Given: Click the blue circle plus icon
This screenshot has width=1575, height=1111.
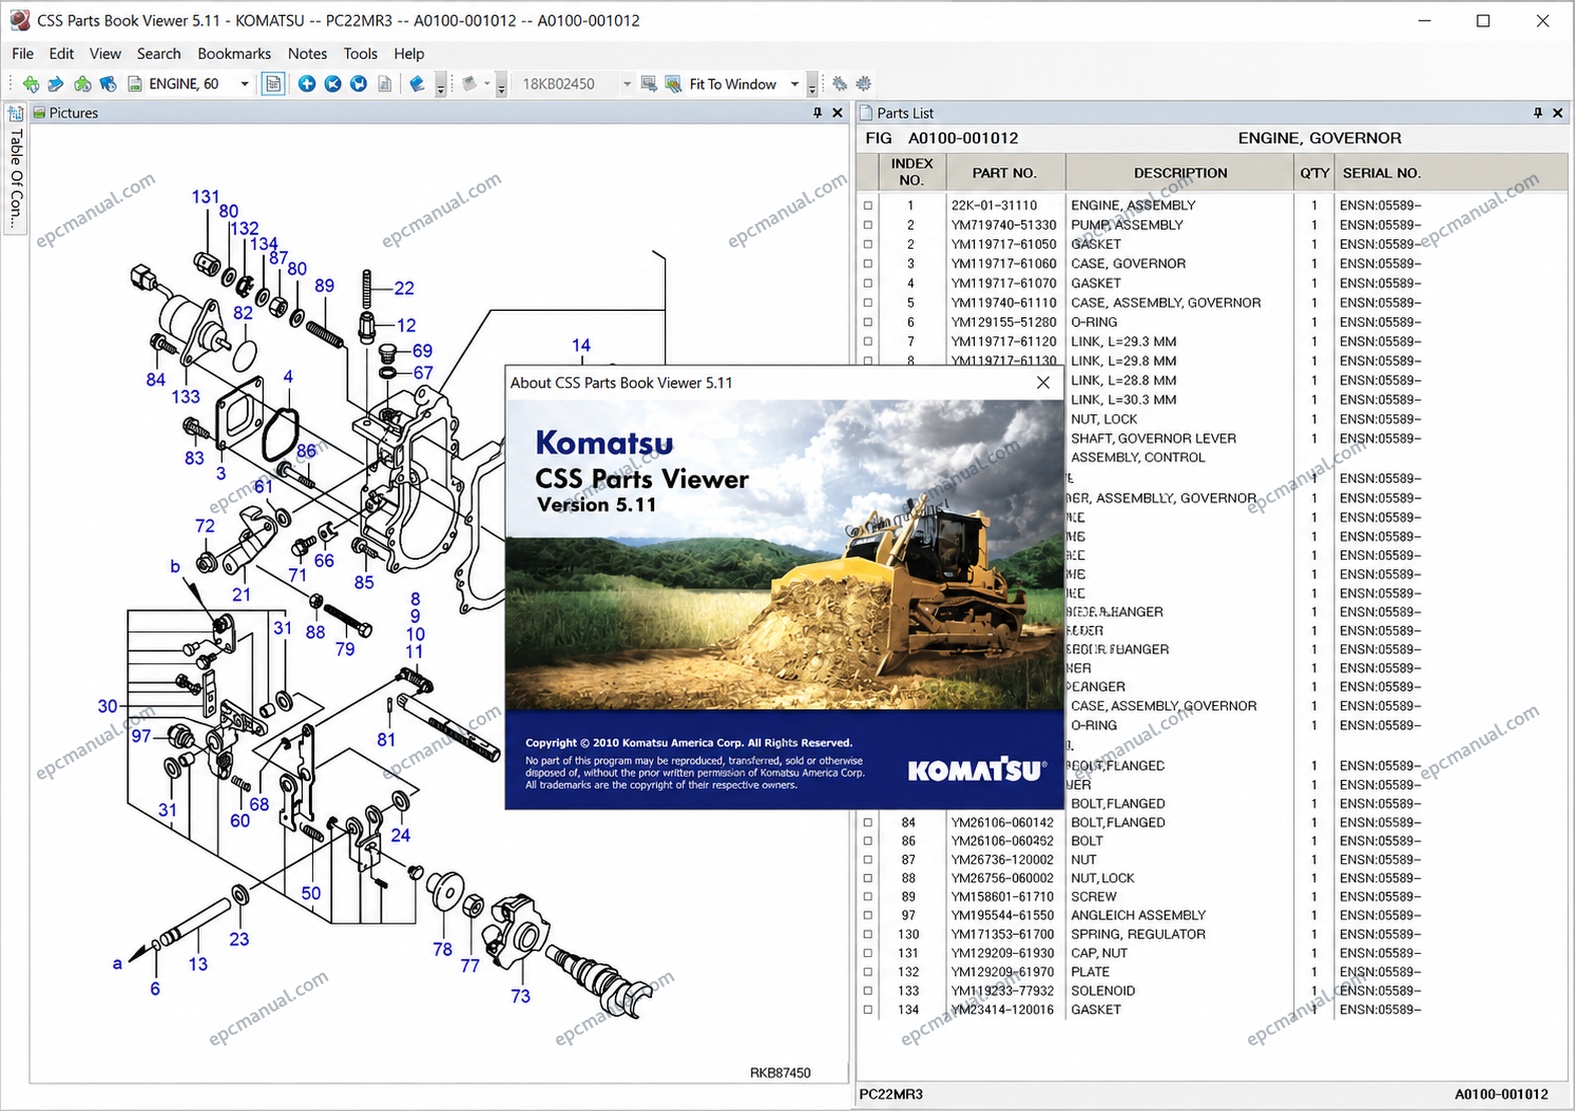Looking at the screenshot, I should 307,84.
